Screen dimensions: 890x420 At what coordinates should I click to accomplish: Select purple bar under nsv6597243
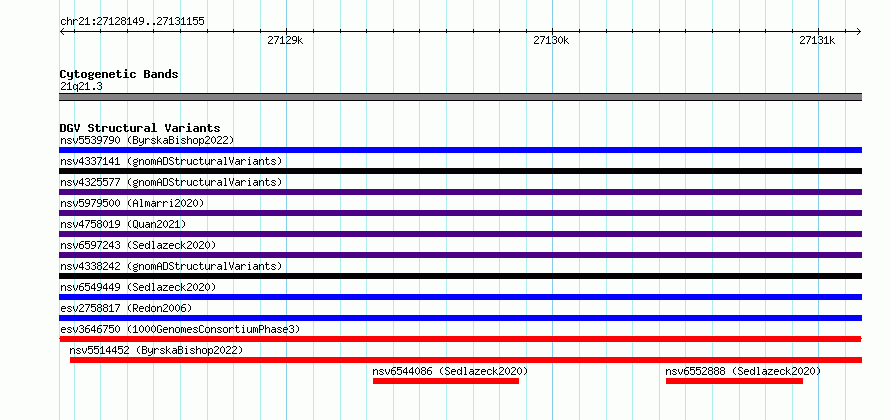[460, 255]
